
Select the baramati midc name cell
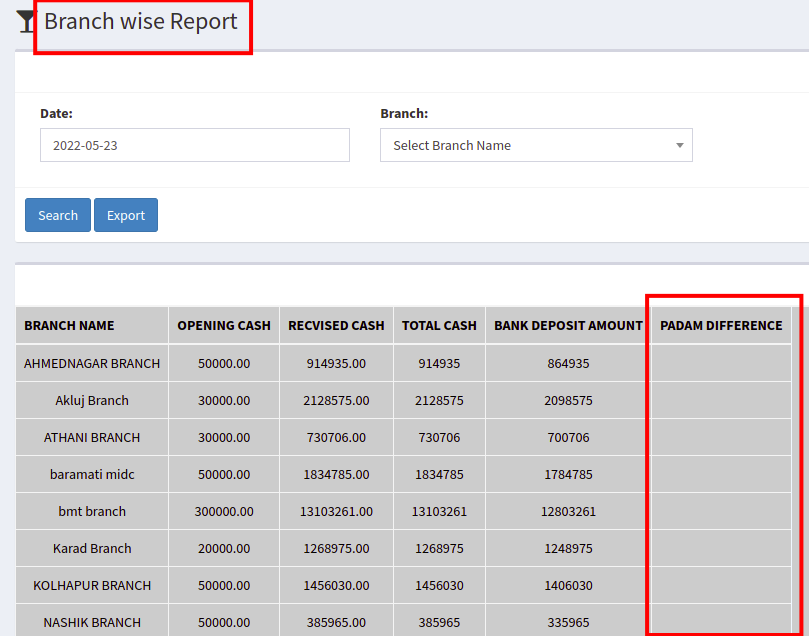[92, 475]
